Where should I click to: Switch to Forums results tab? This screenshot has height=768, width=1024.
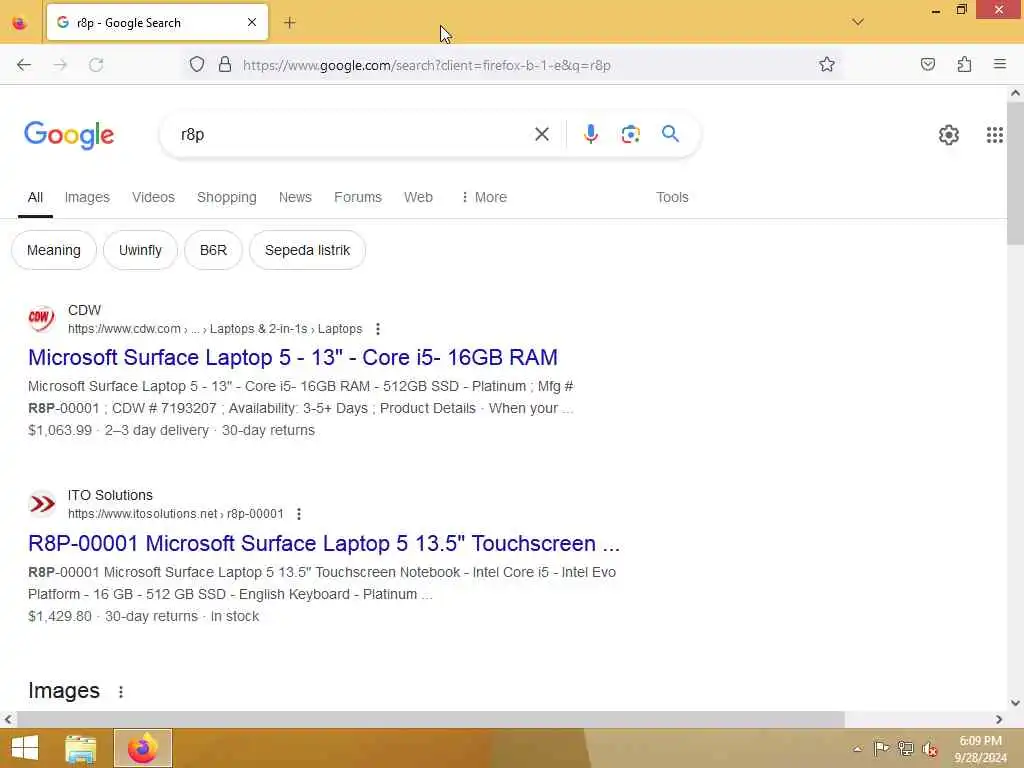coord(358,197)
